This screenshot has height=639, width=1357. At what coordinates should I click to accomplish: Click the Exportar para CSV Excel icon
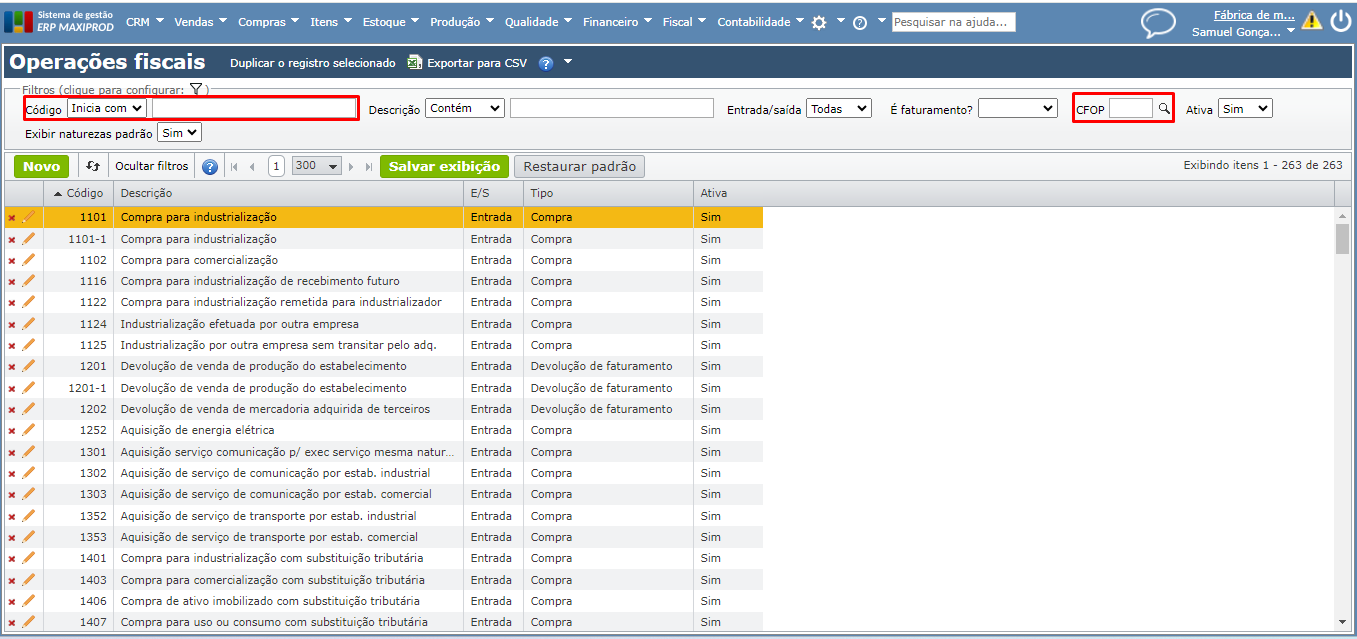point(415,63)
